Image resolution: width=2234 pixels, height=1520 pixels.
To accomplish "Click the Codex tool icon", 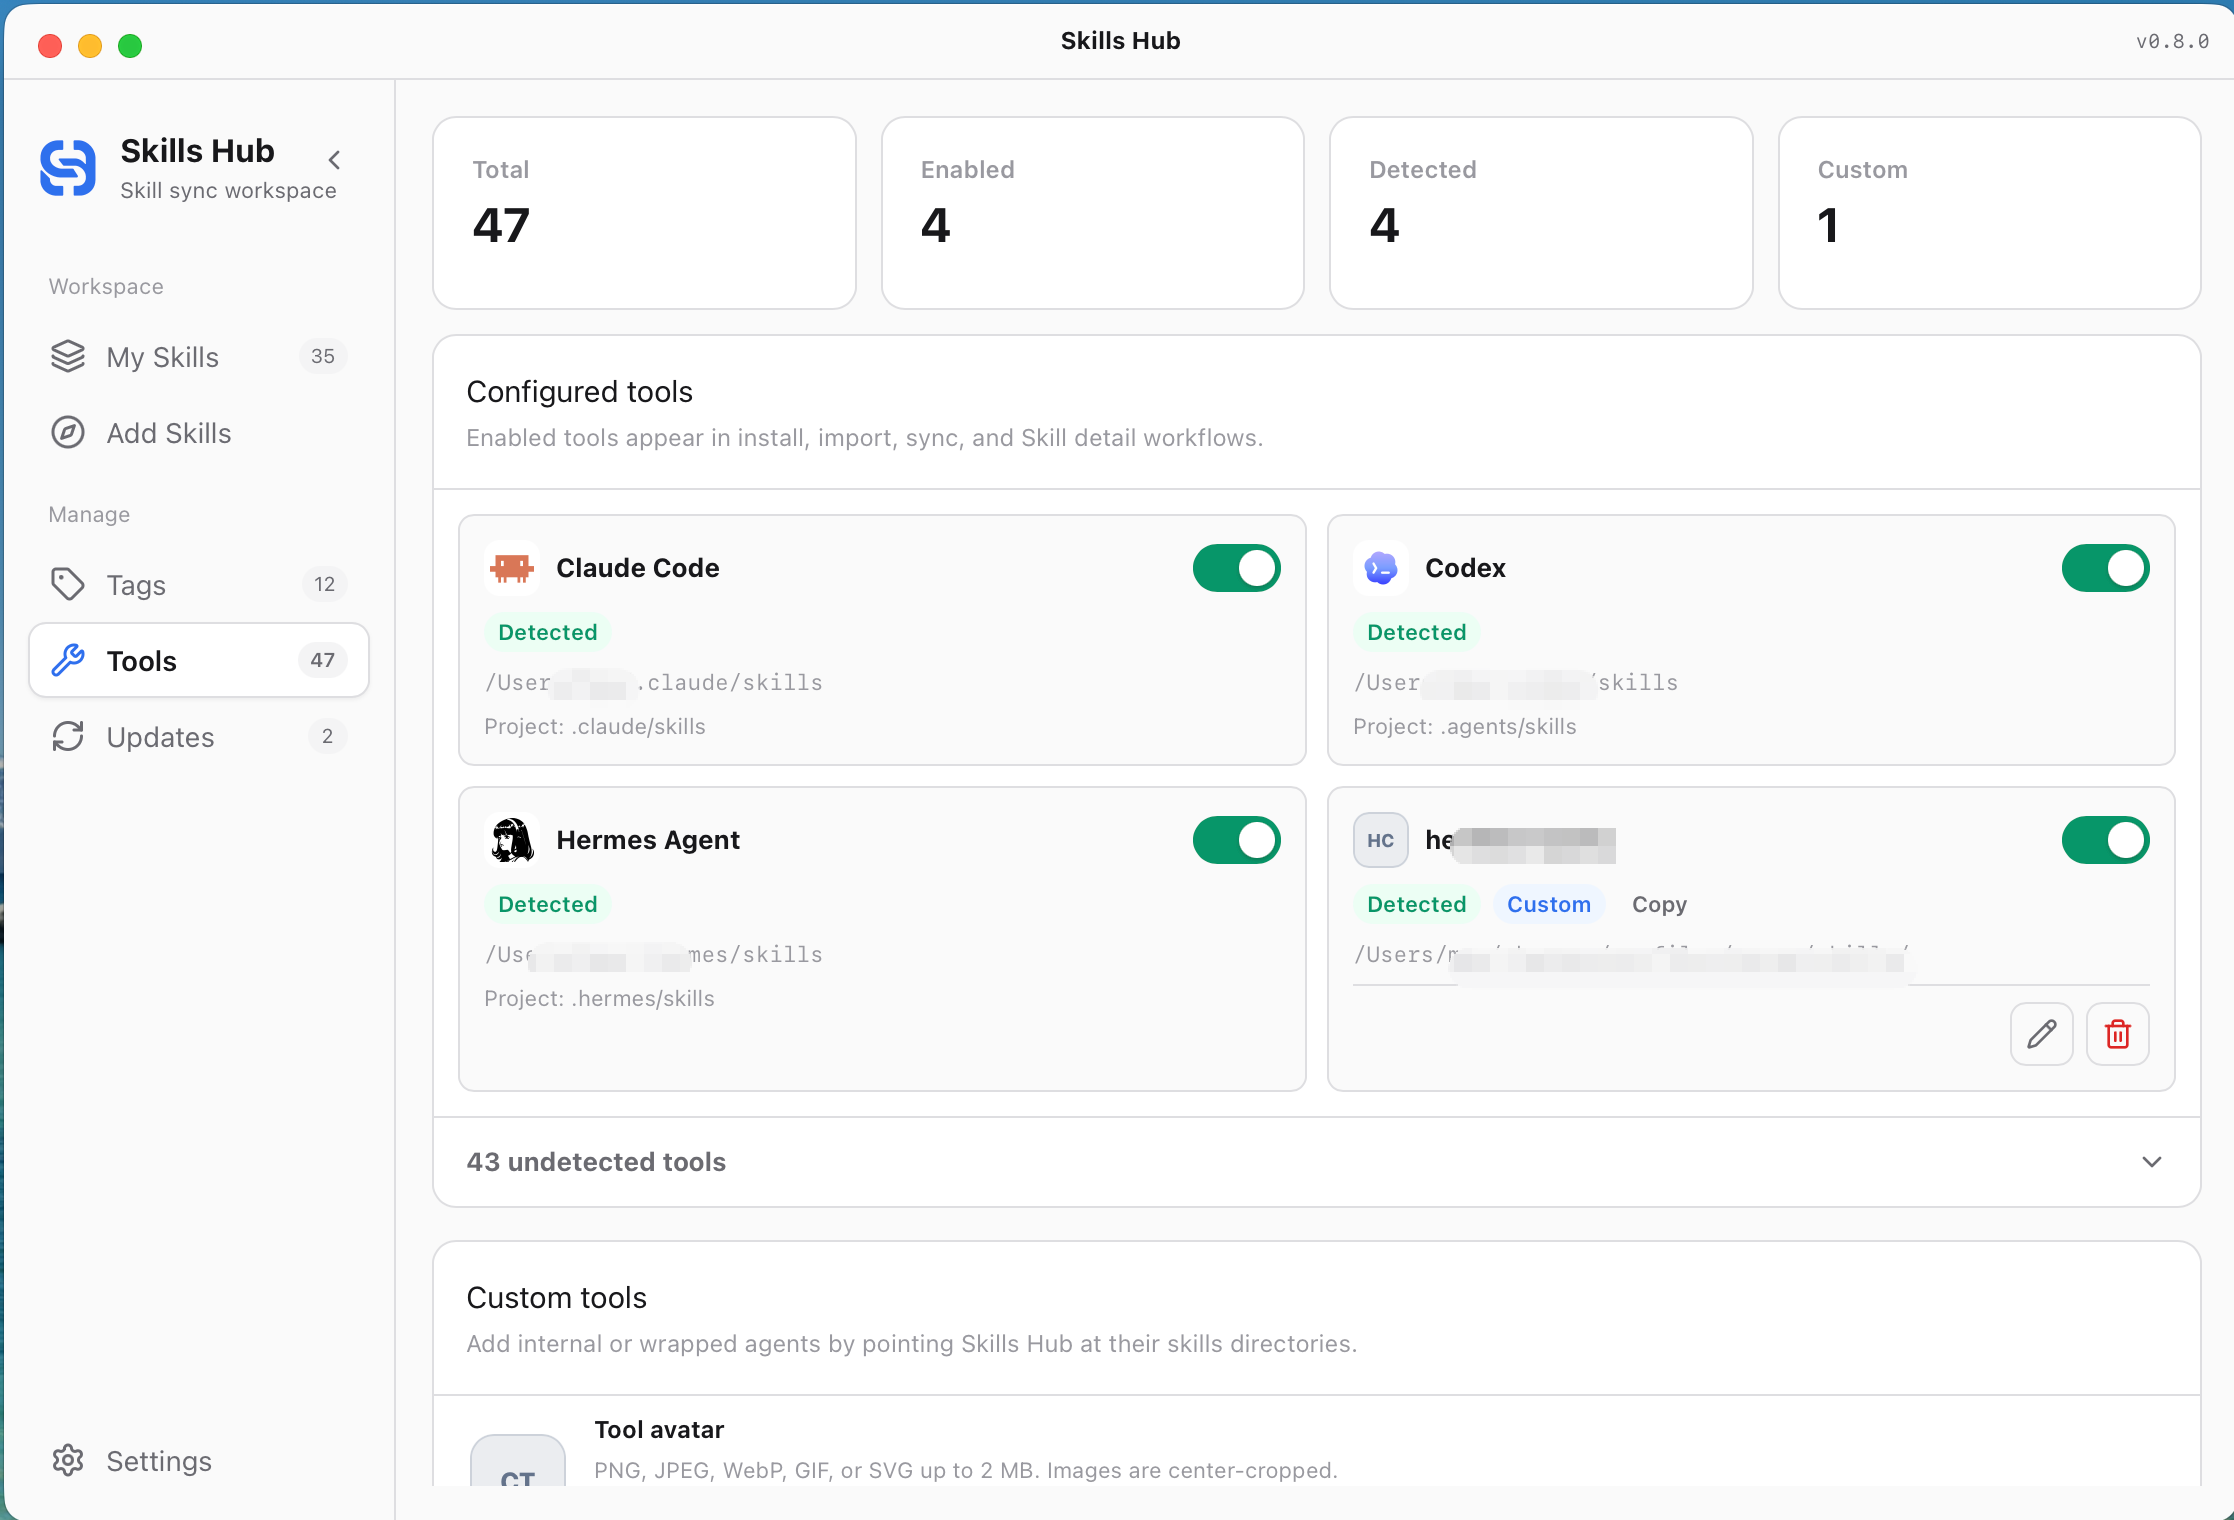I will coord(1381,568).
